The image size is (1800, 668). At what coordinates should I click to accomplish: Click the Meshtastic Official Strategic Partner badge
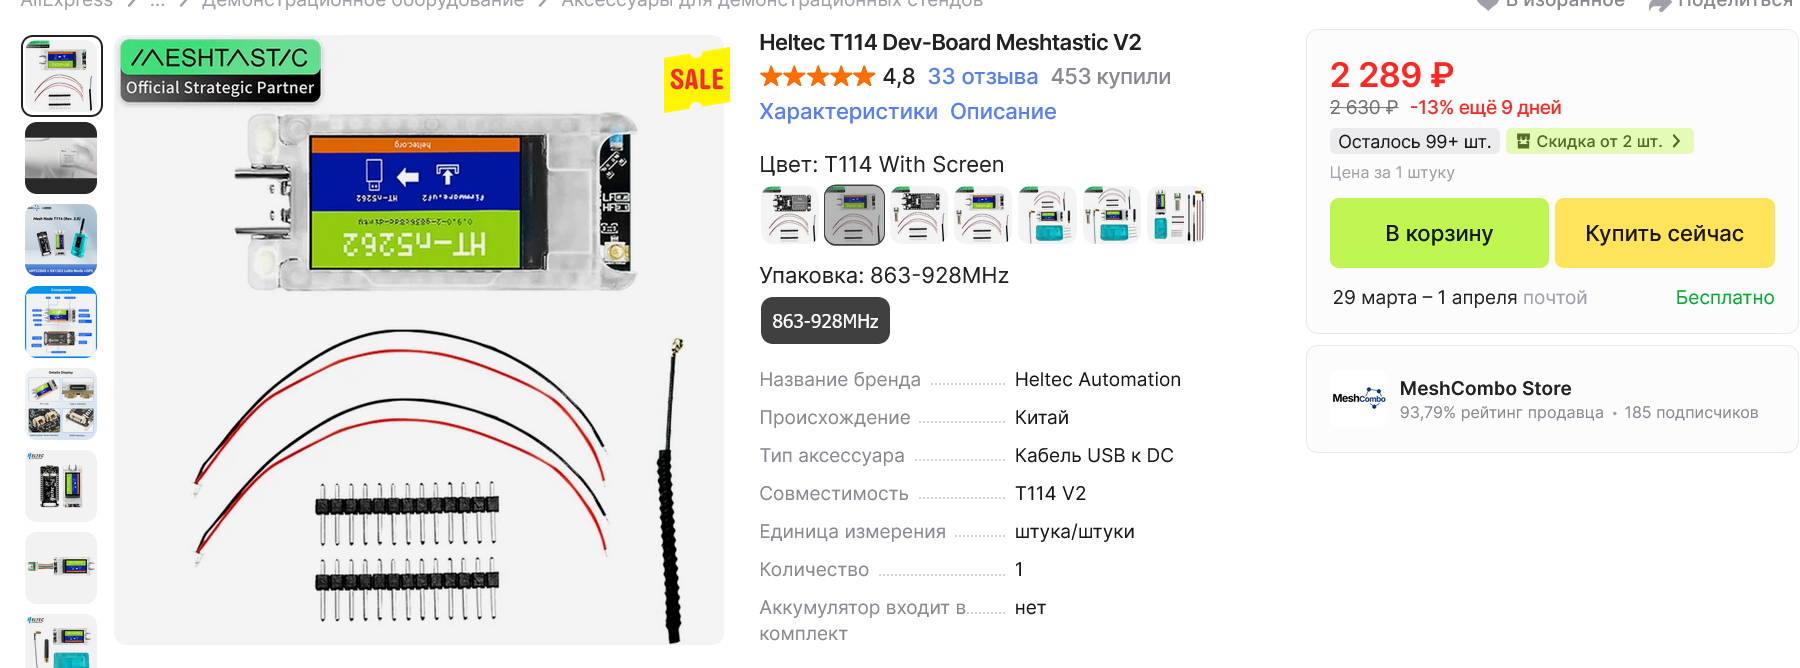220,72
